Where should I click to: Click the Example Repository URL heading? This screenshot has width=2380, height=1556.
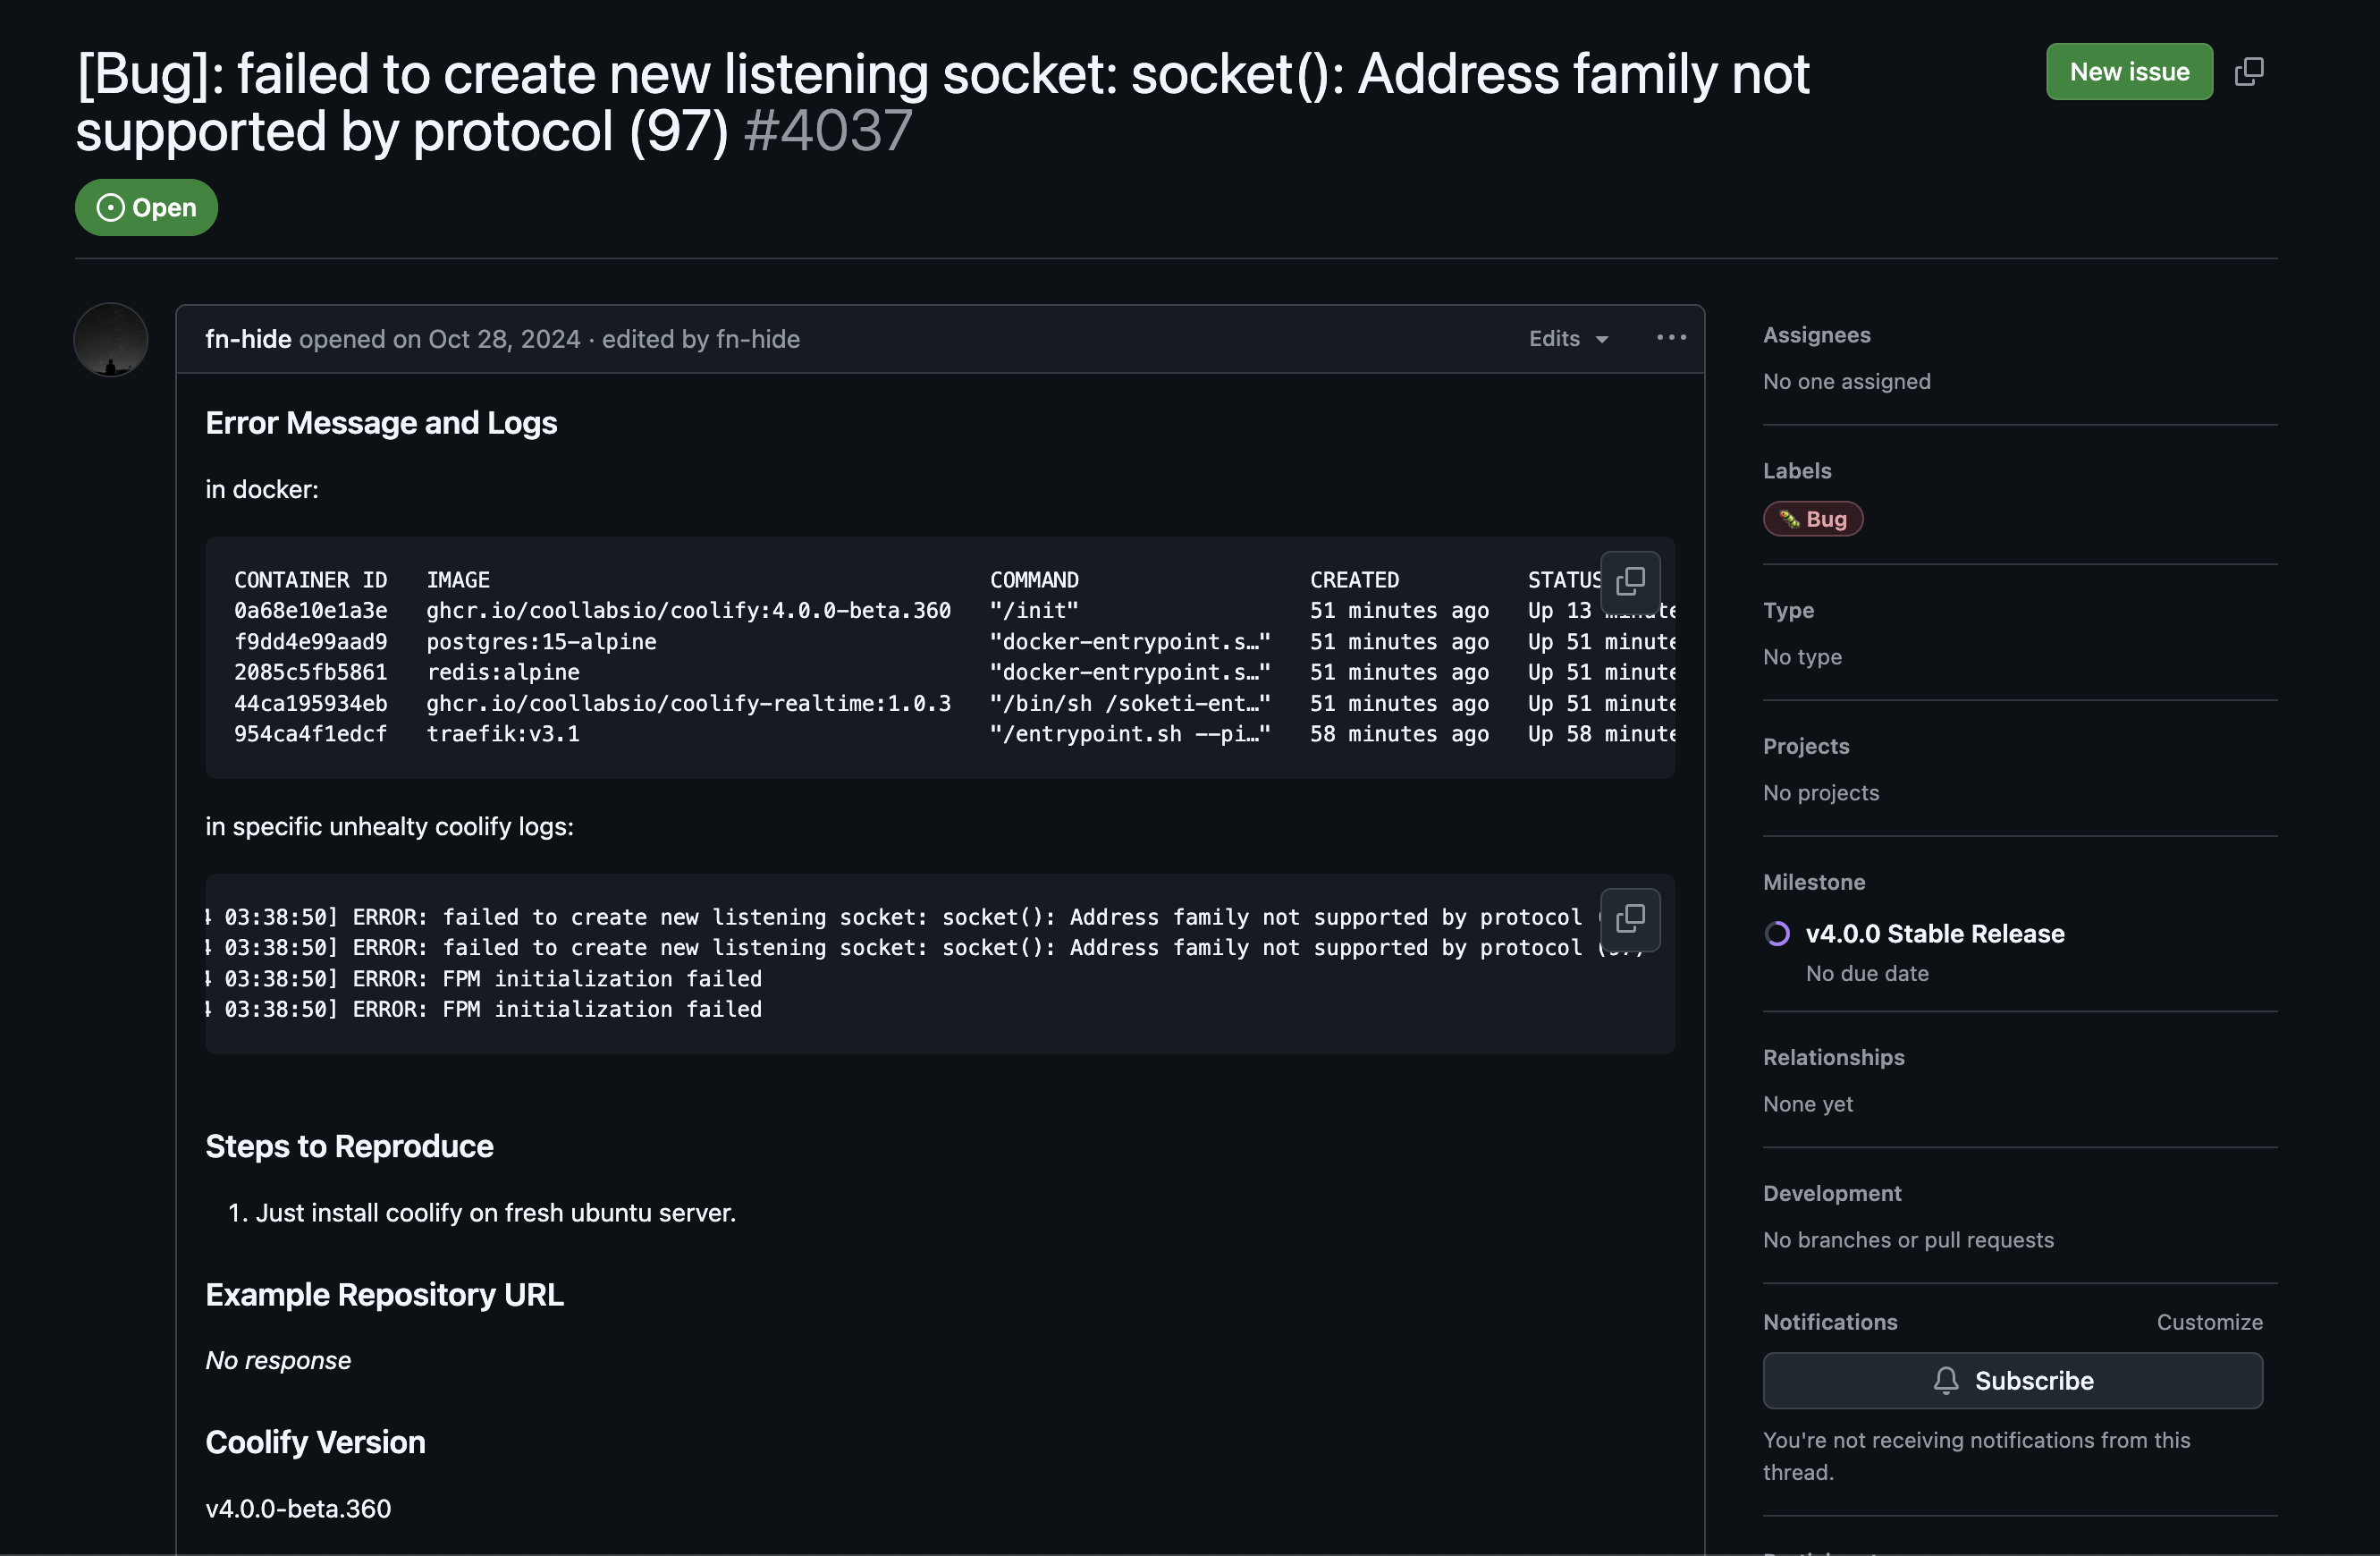click(x=384, y=1295)
